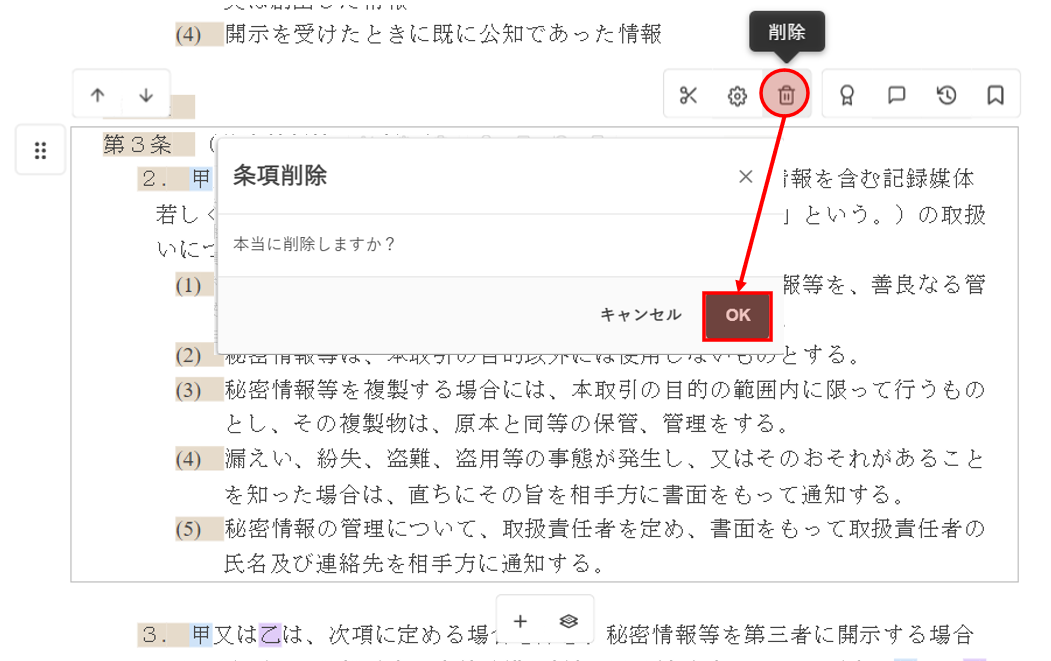
Task: Click the six-dot drag handle
Action: pos(41,151)
